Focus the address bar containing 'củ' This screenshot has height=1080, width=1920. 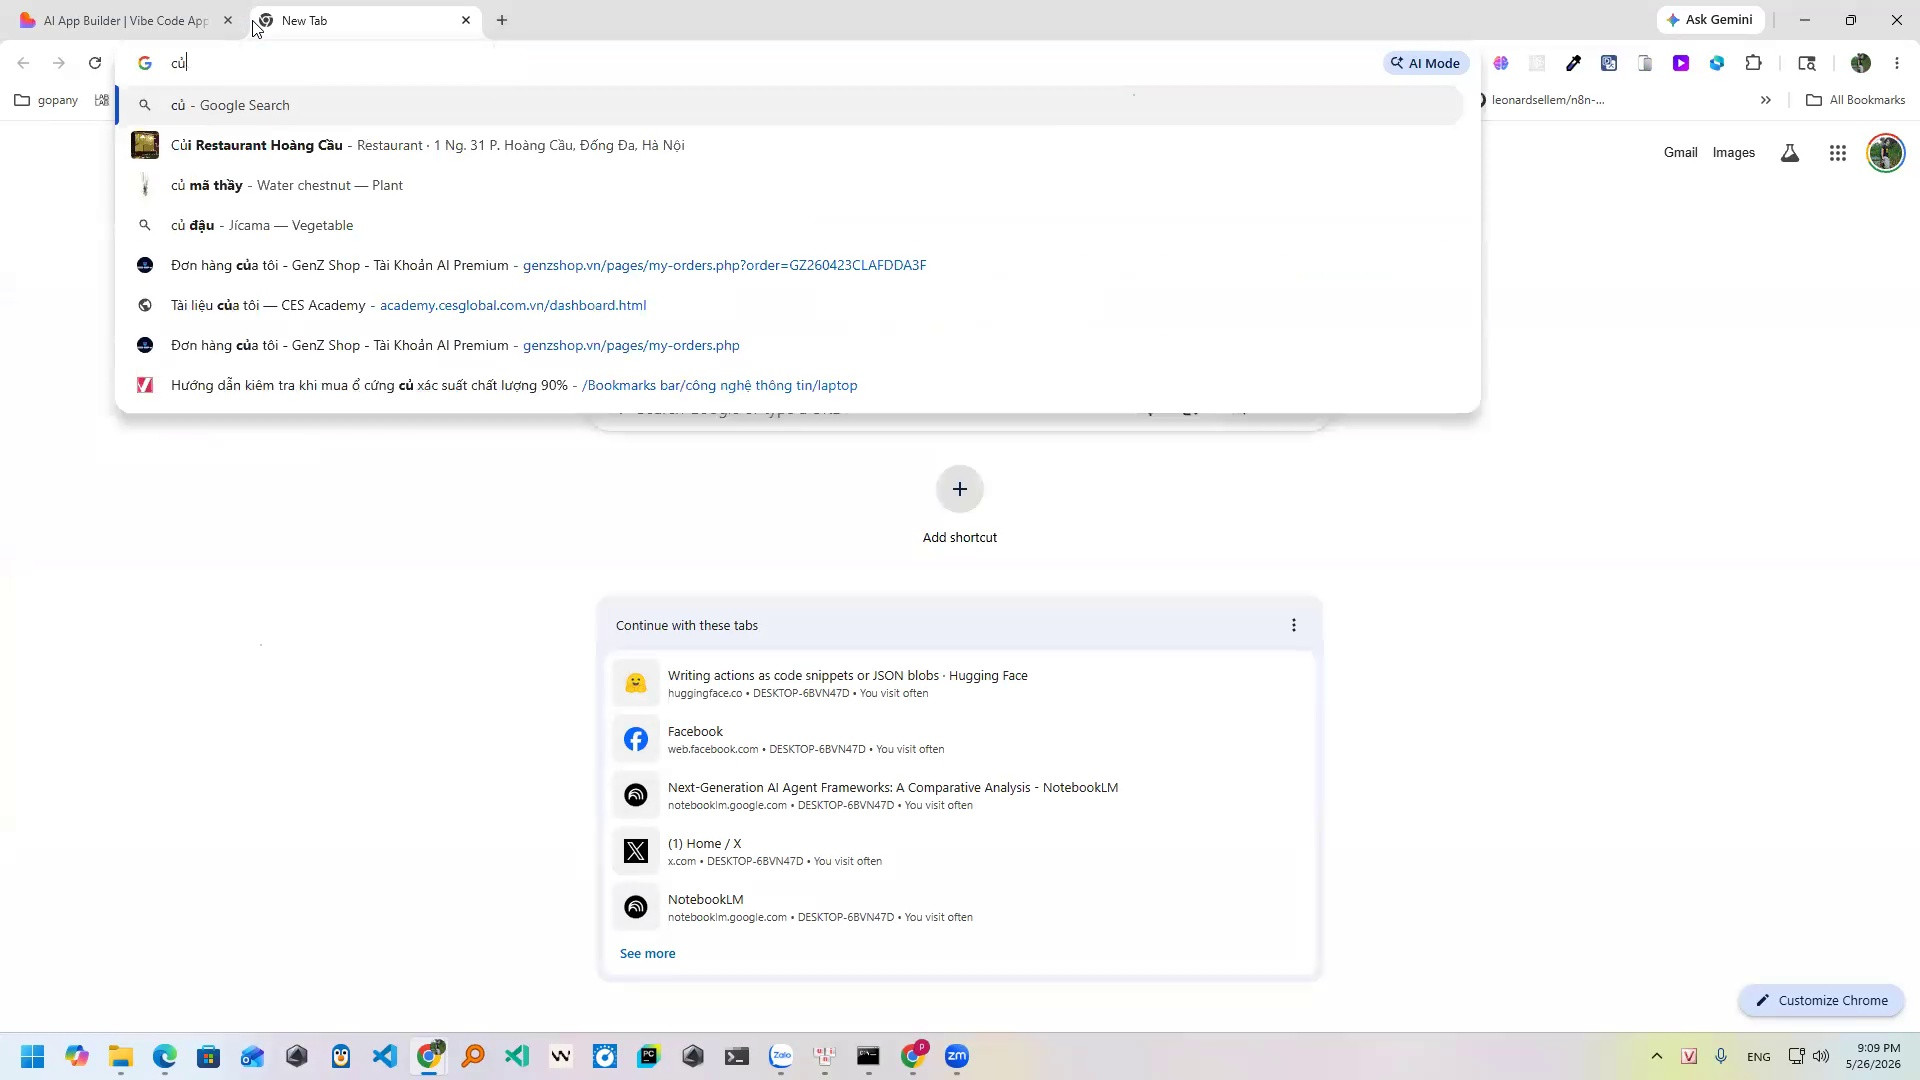[770, 63]
